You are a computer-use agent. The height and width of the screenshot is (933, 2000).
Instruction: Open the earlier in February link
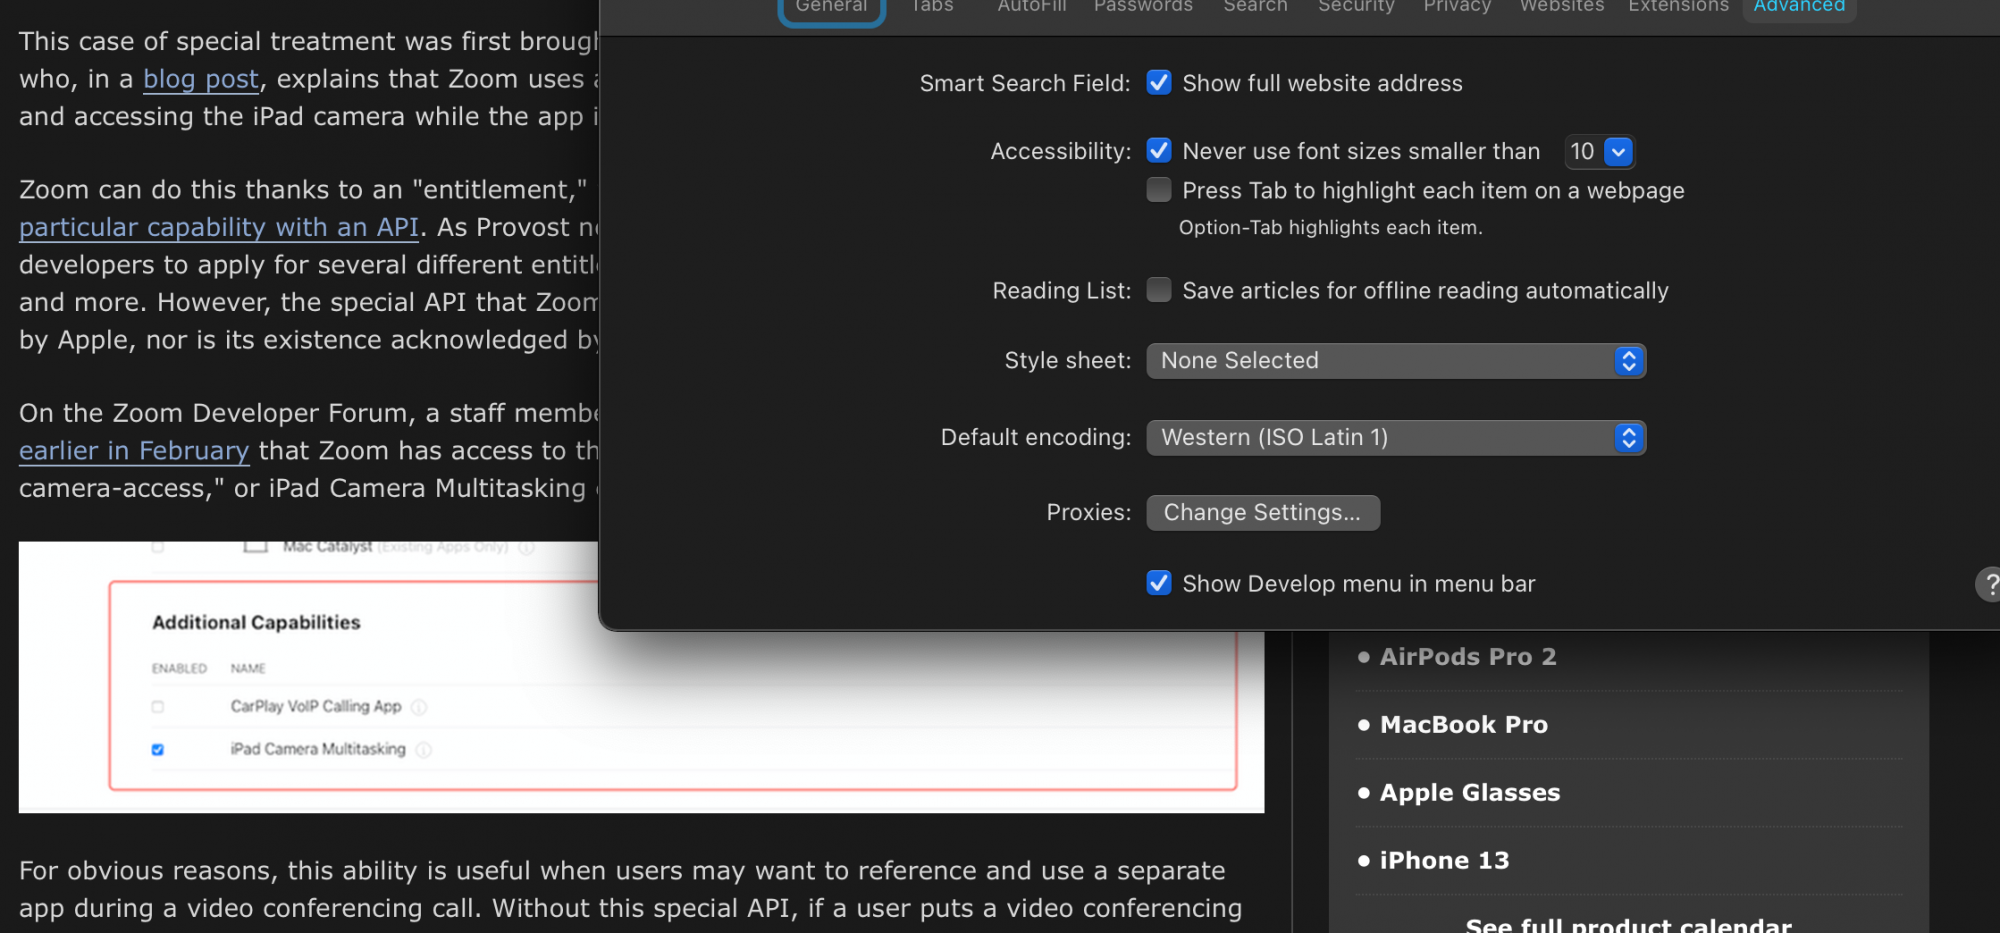[x=134, y=451]
